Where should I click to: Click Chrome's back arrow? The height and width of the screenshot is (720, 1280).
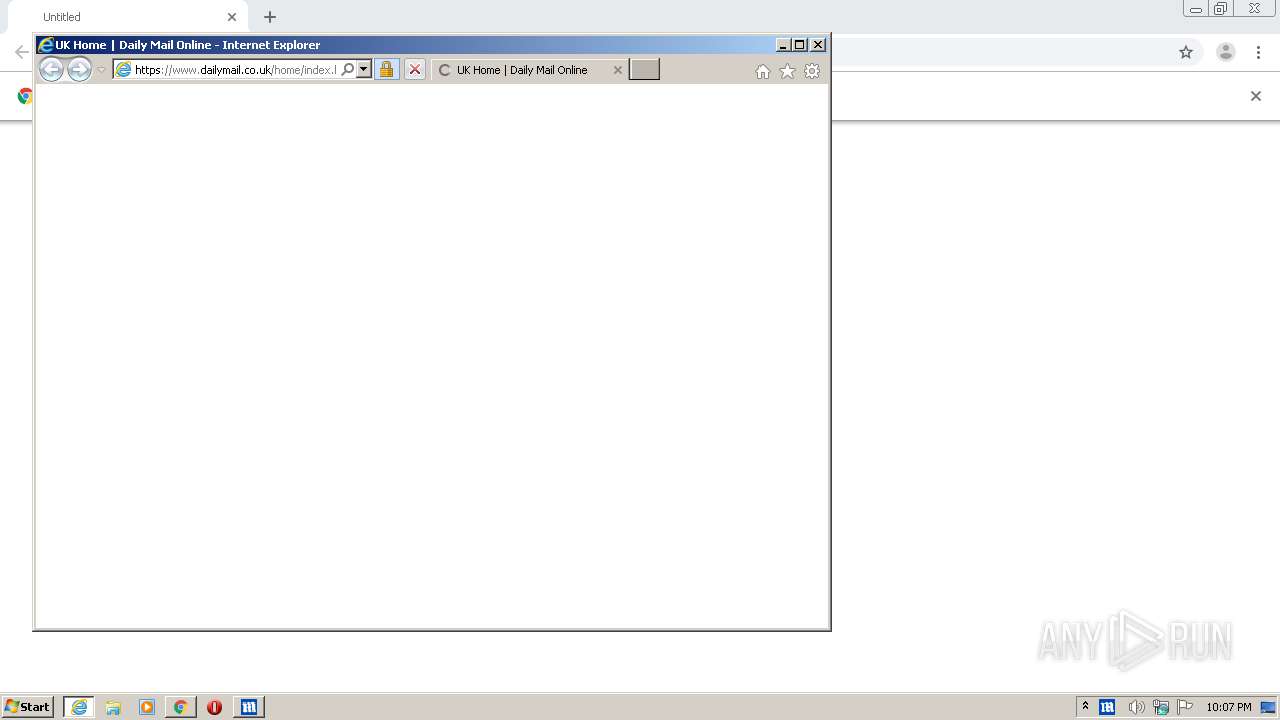point(21,52)
